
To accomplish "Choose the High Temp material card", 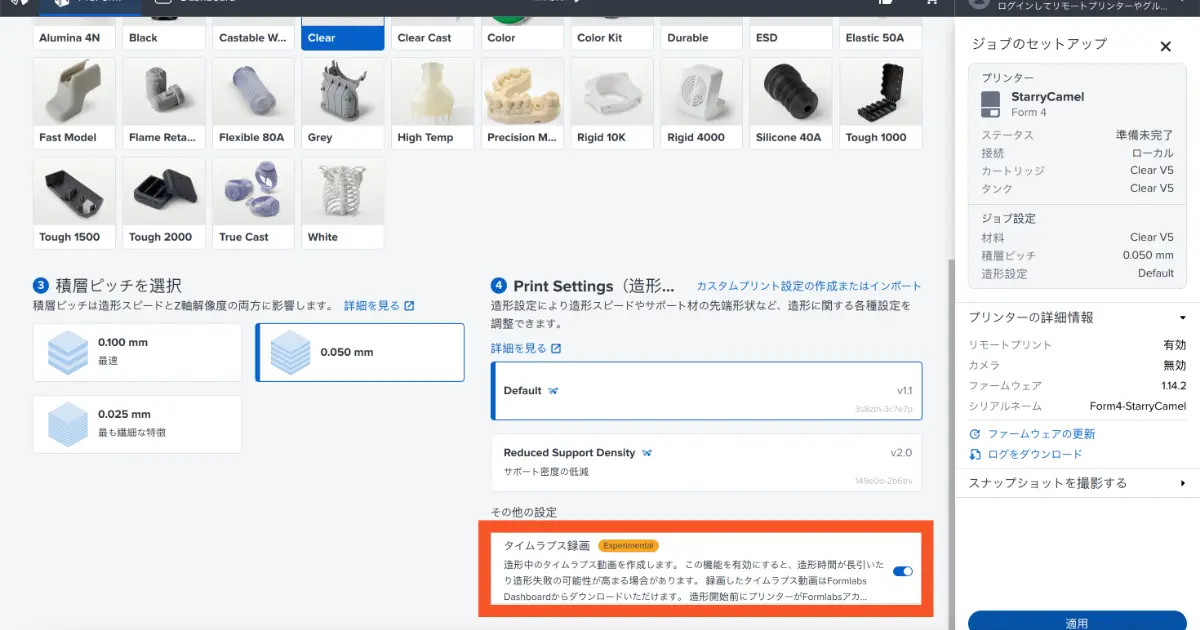I will [433, 103].
